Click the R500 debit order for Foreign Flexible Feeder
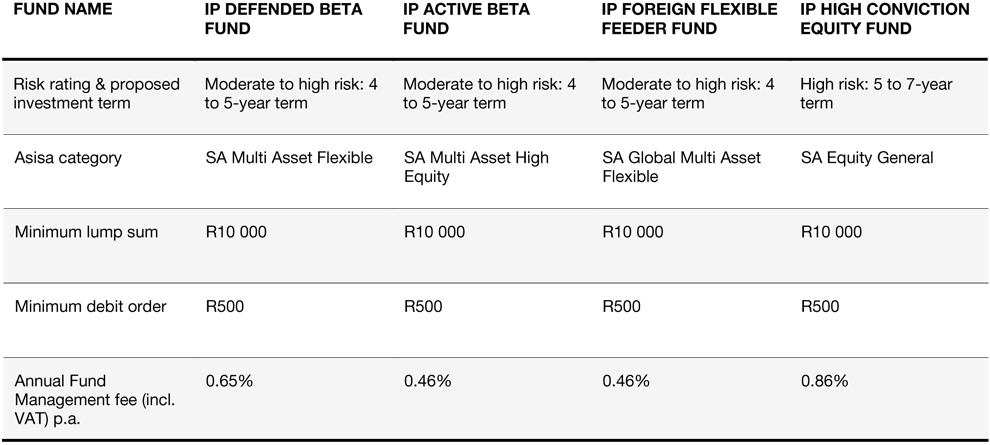This screenshot has height=445, width=990. pyautogui.click(x=621, y=307)
